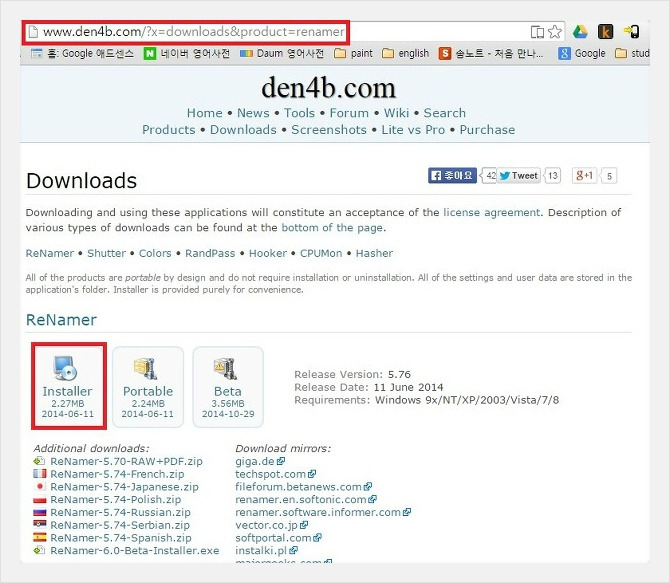
Task: Open the Daum 영어사전 bookmark
Action: point(282,53)
